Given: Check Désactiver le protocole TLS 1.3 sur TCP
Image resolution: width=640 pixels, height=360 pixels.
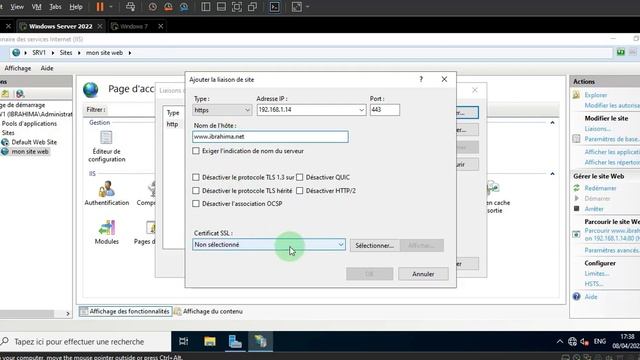Looking at the screenshot, I should click(x=196, y=177).
